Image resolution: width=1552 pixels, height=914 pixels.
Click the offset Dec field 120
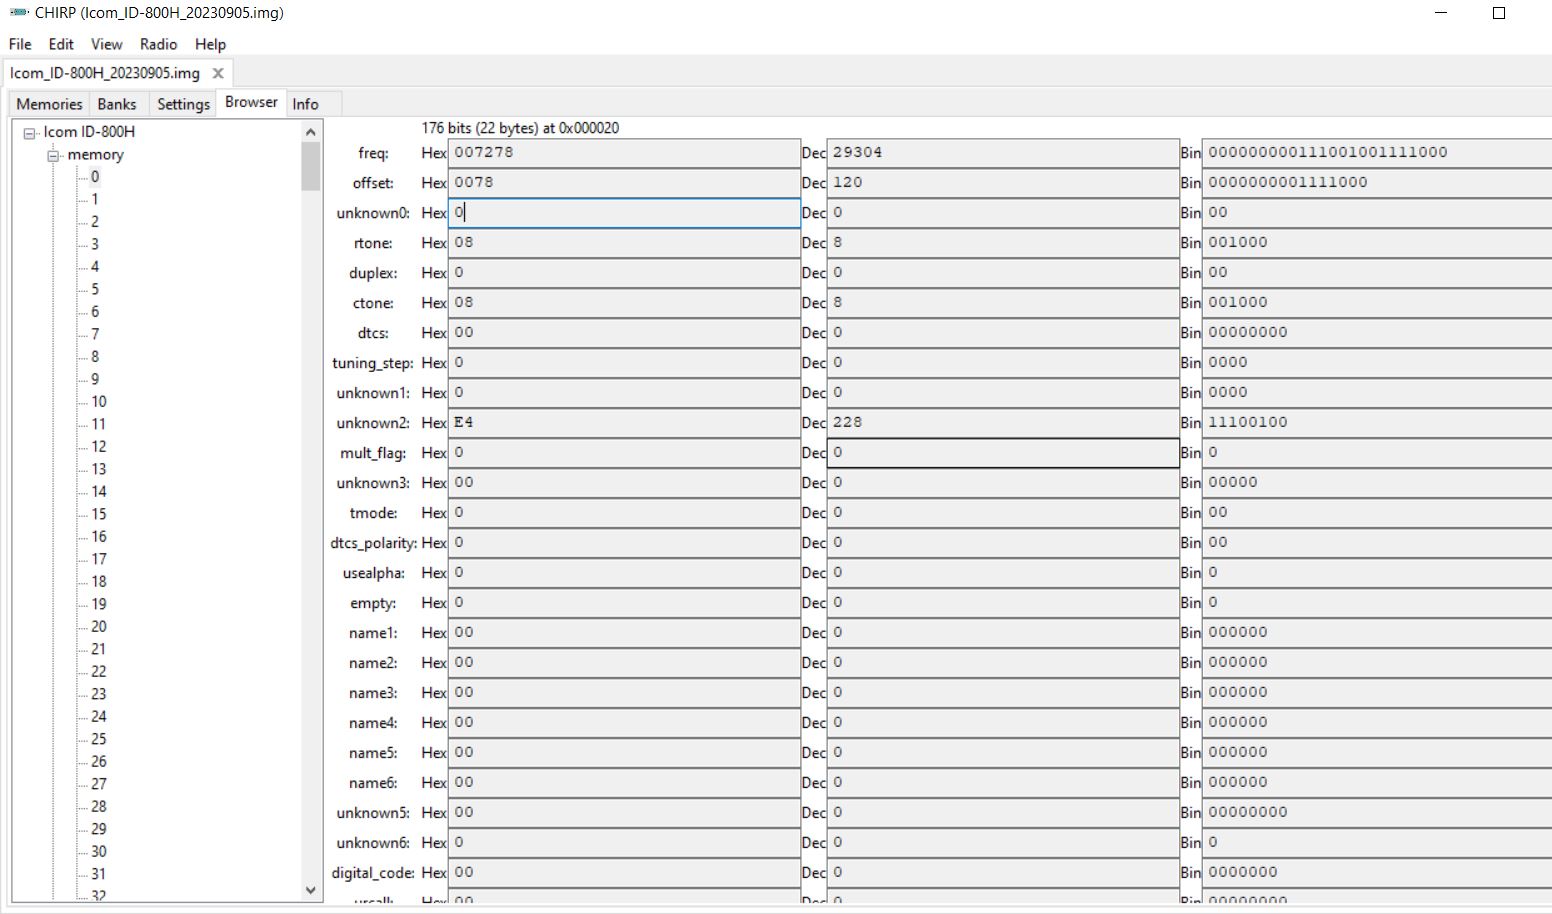[1003, 183]
